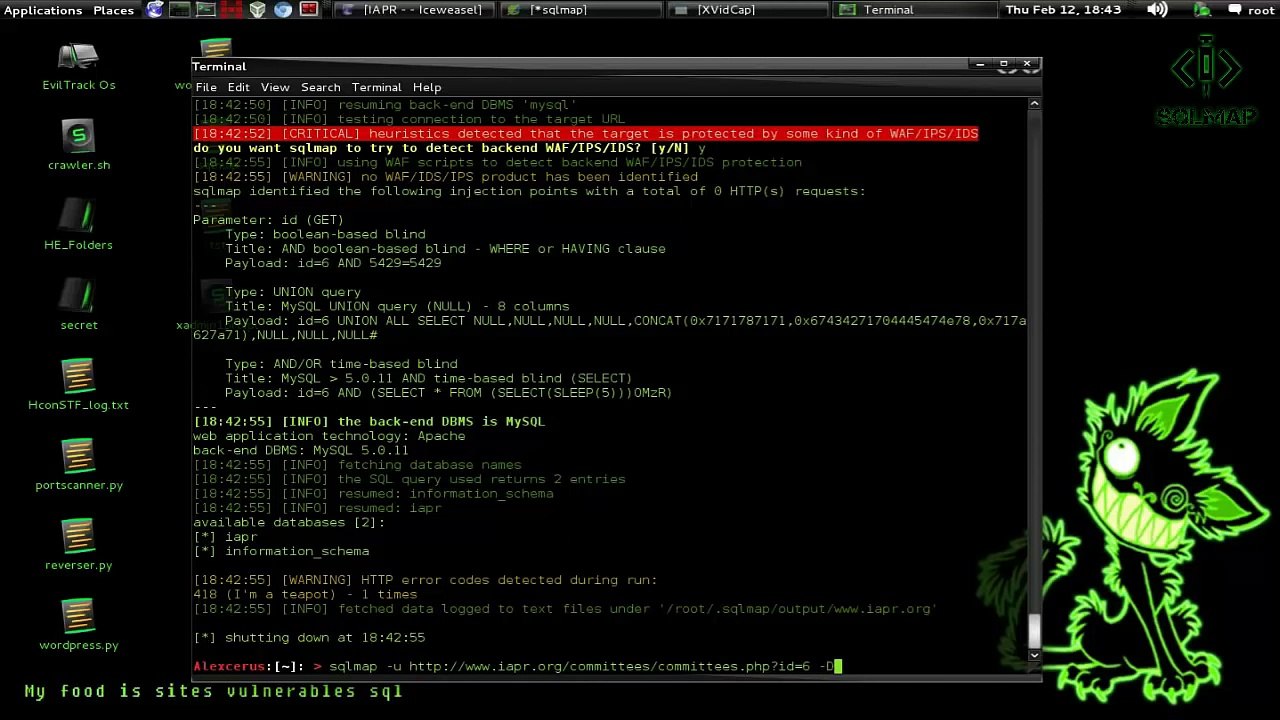
Task: Click the network status icon in panel
Action: click(x=1203, y=10)
